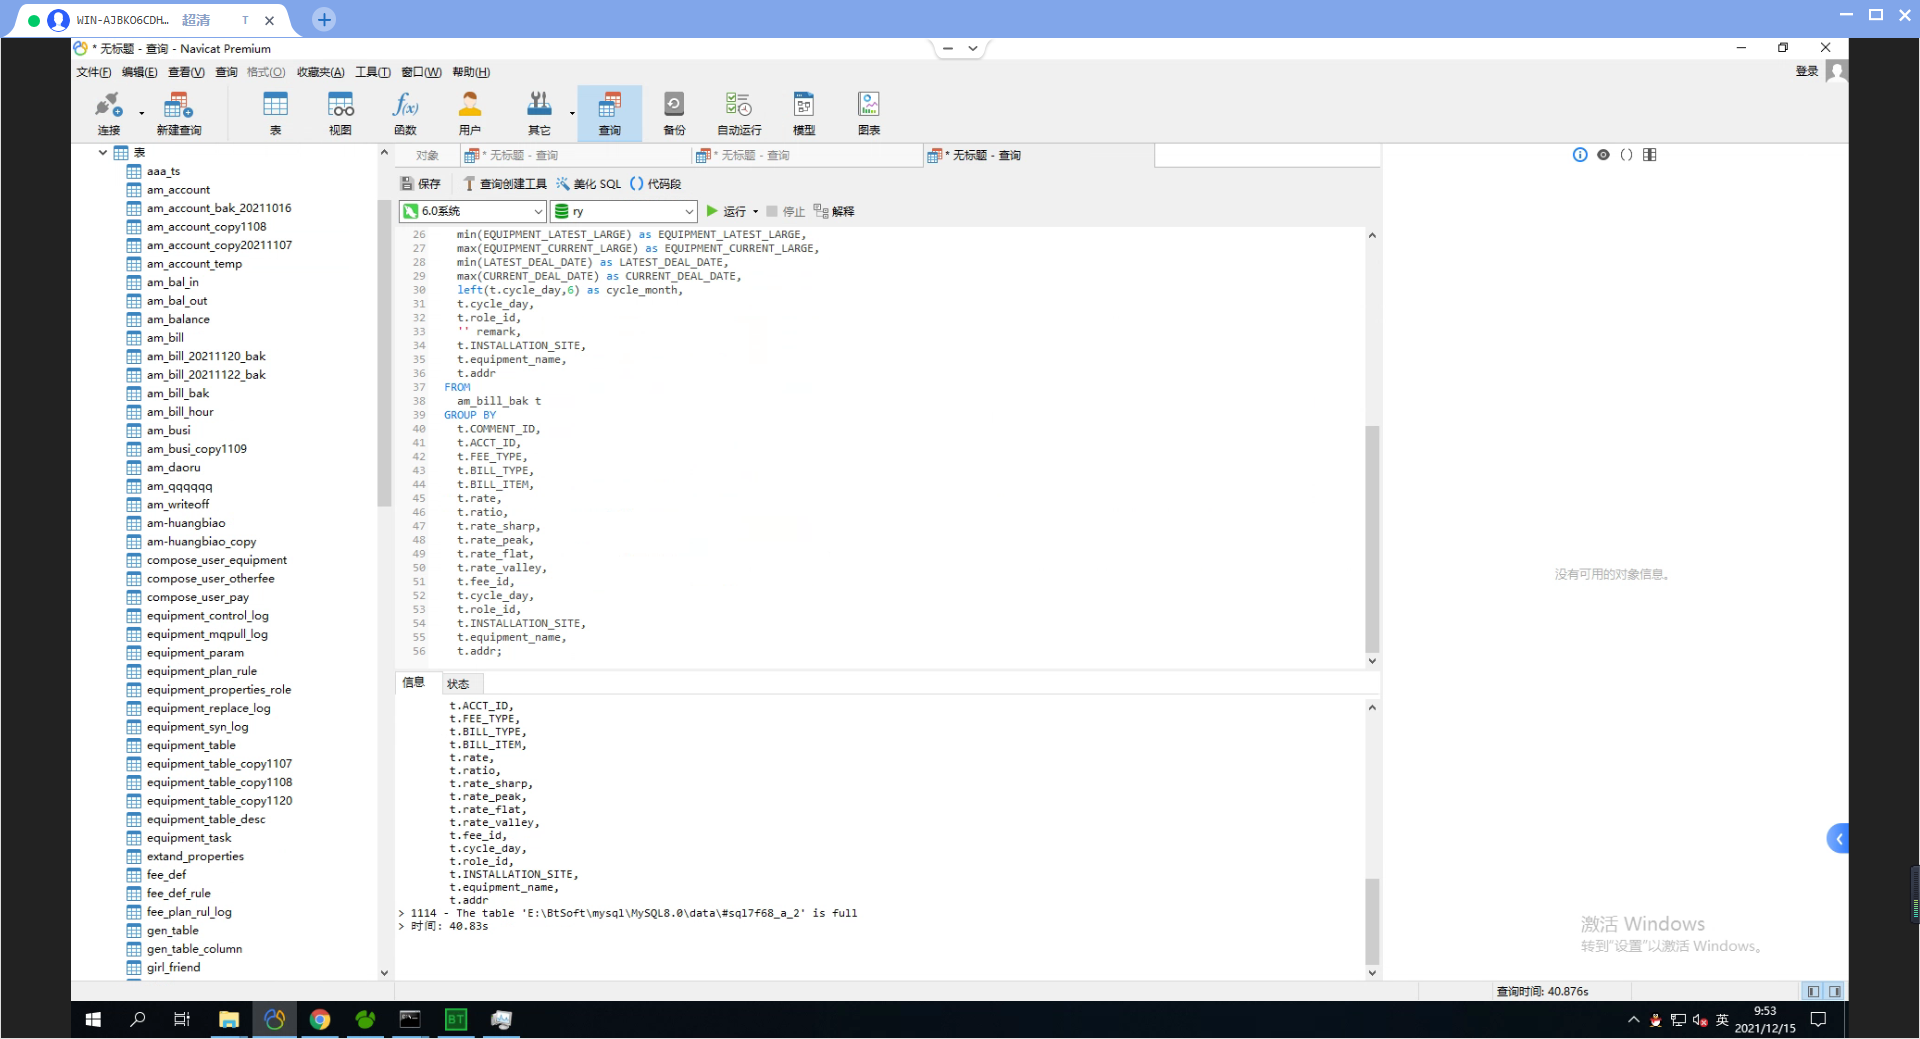
Task: Click the table tree vertical scrollbar
Action: [x=384, y=353]
